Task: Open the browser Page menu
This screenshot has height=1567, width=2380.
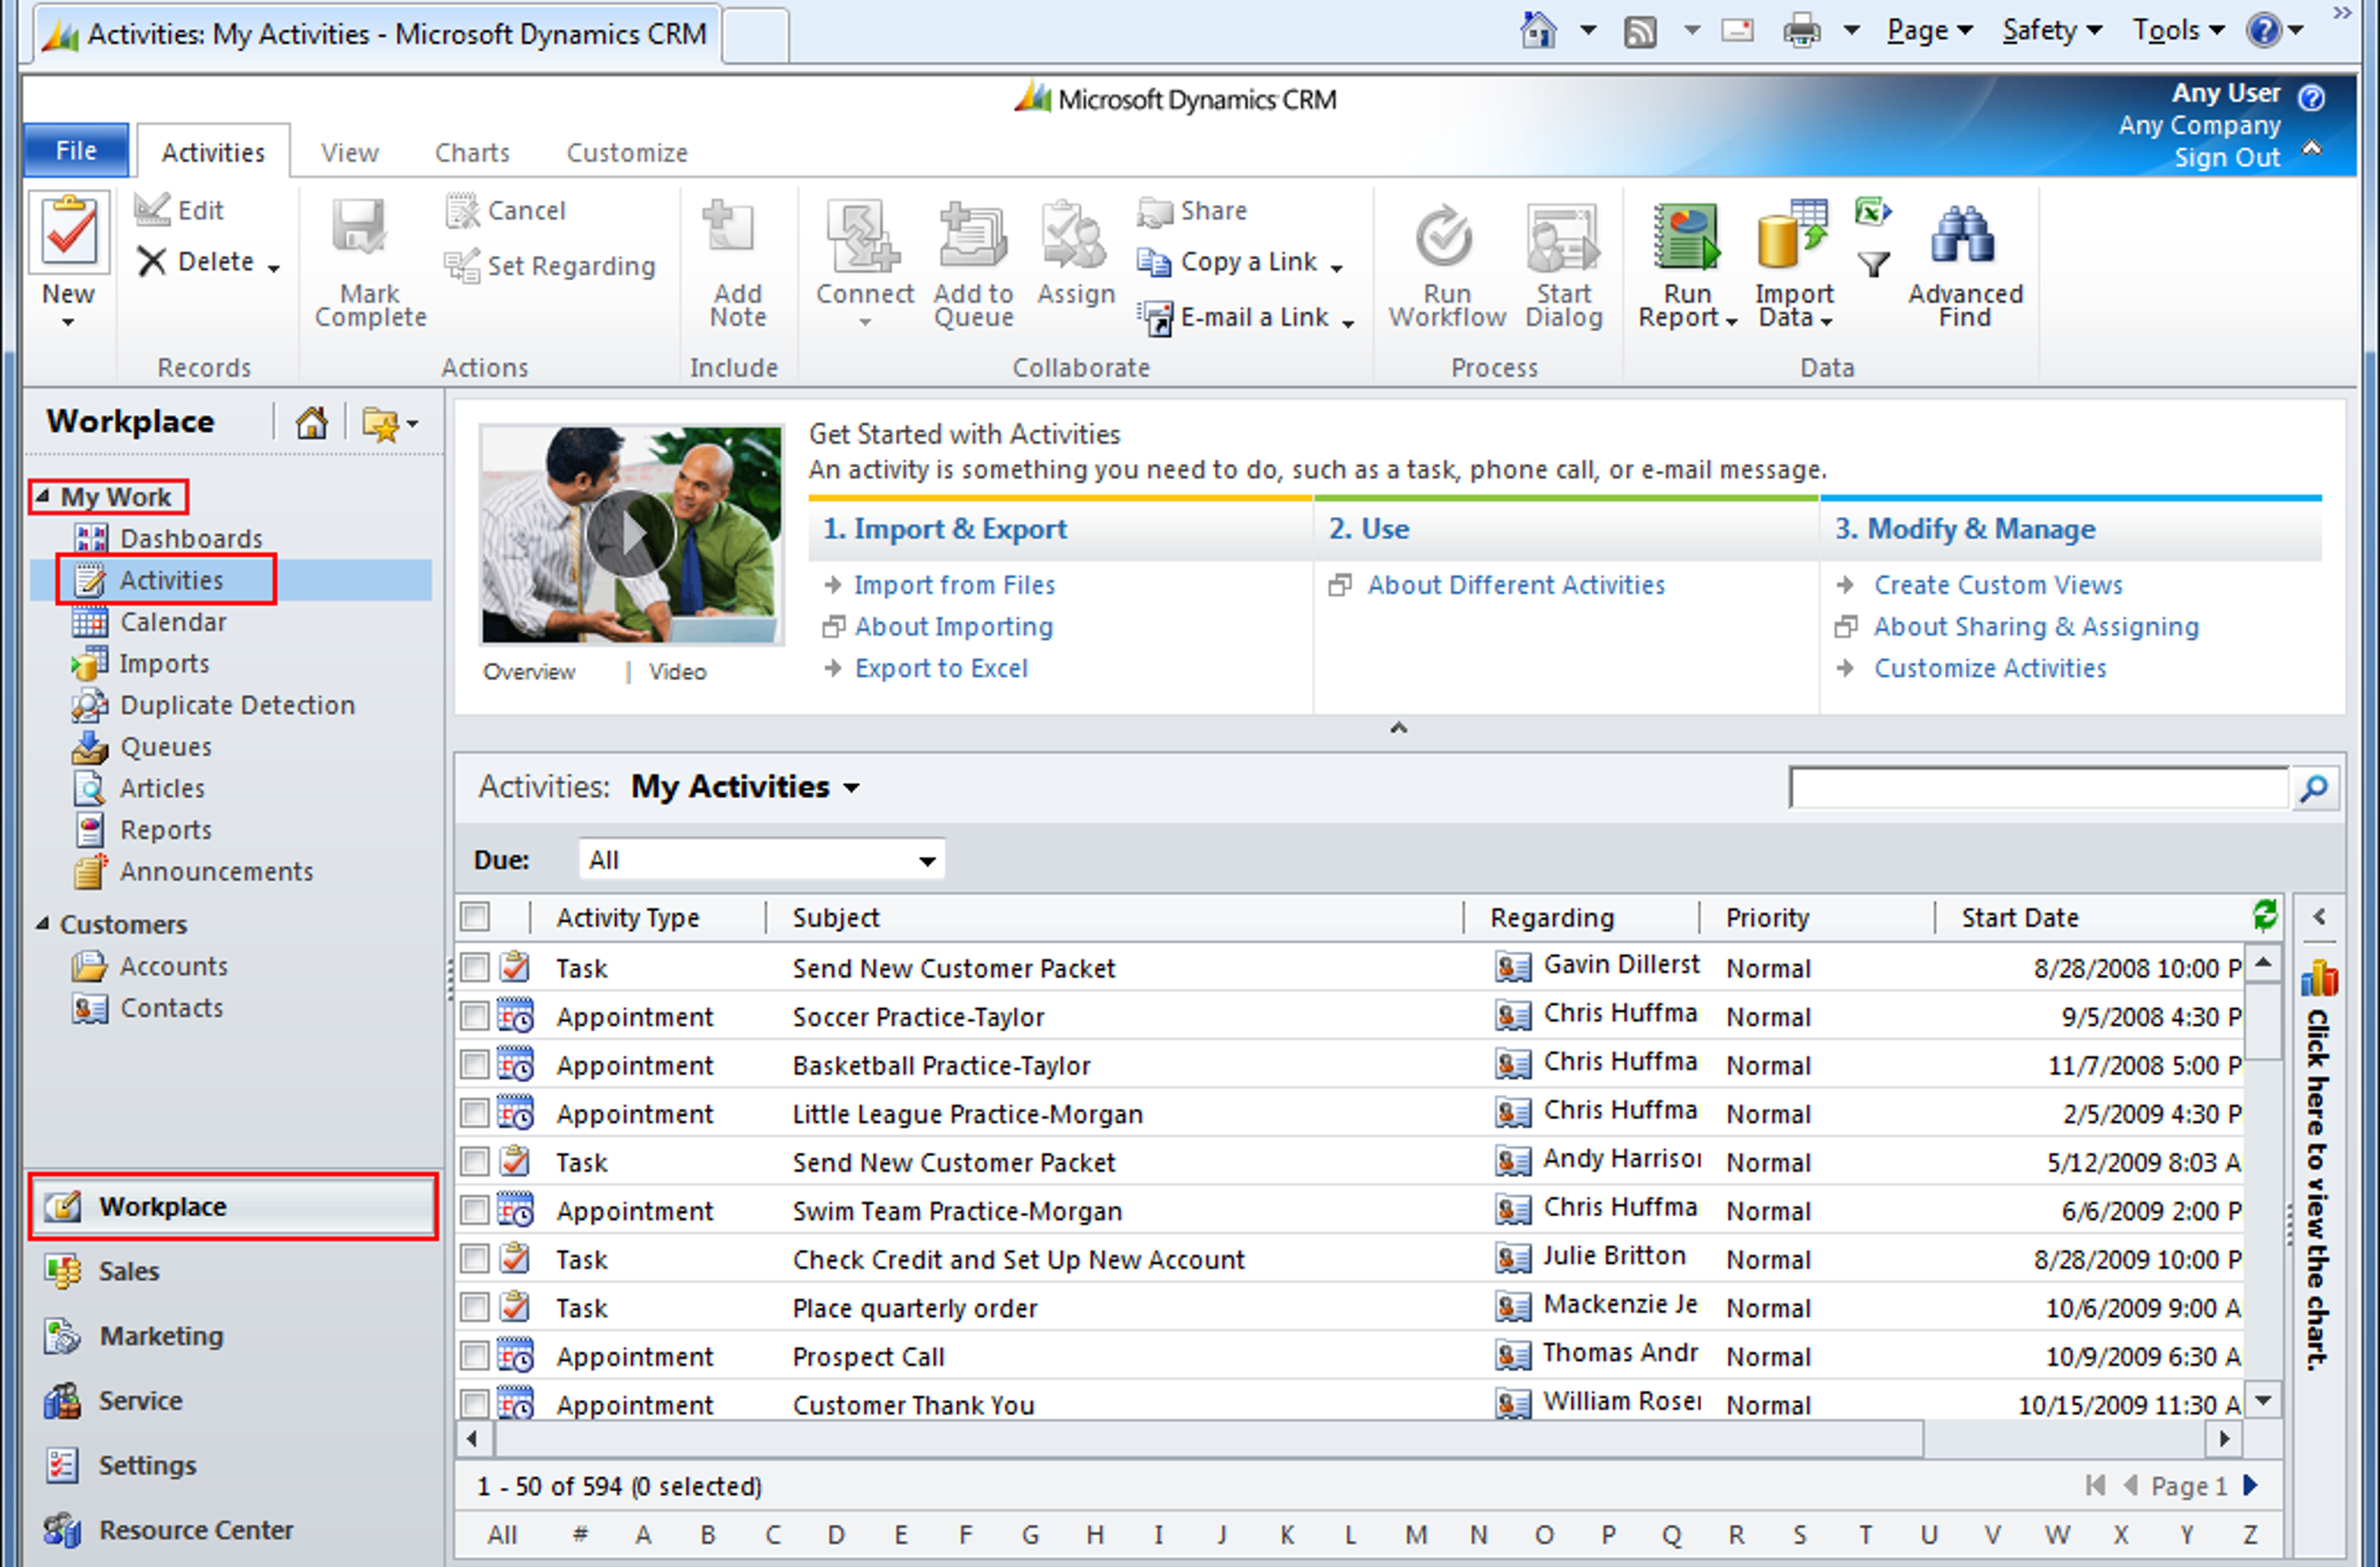Action: (x=1929, y=31)
